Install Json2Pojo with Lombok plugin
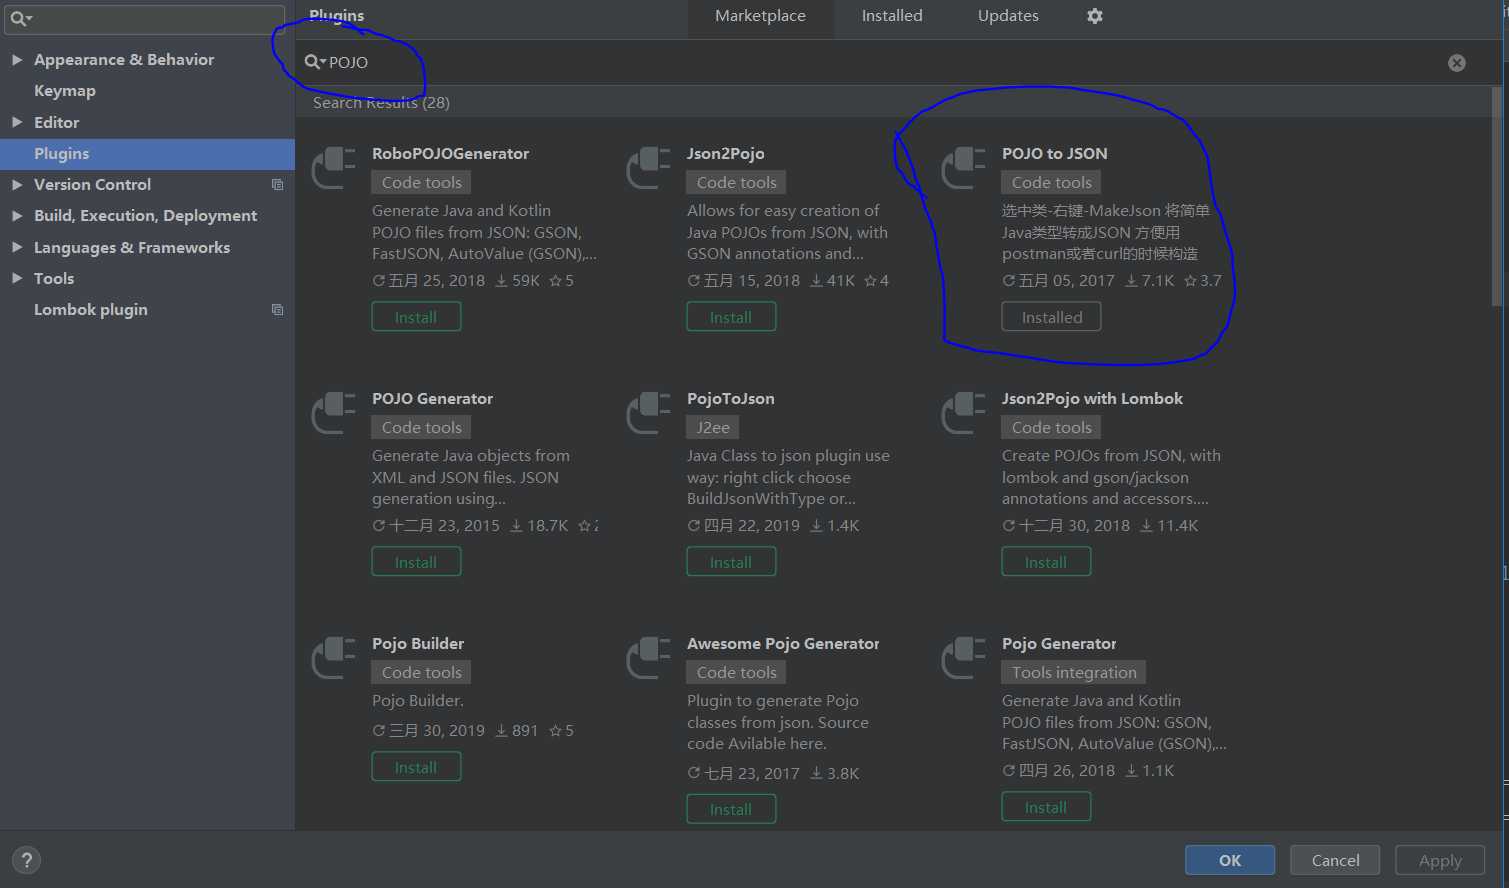The image size is (1509, 888). click(1046, 562)
